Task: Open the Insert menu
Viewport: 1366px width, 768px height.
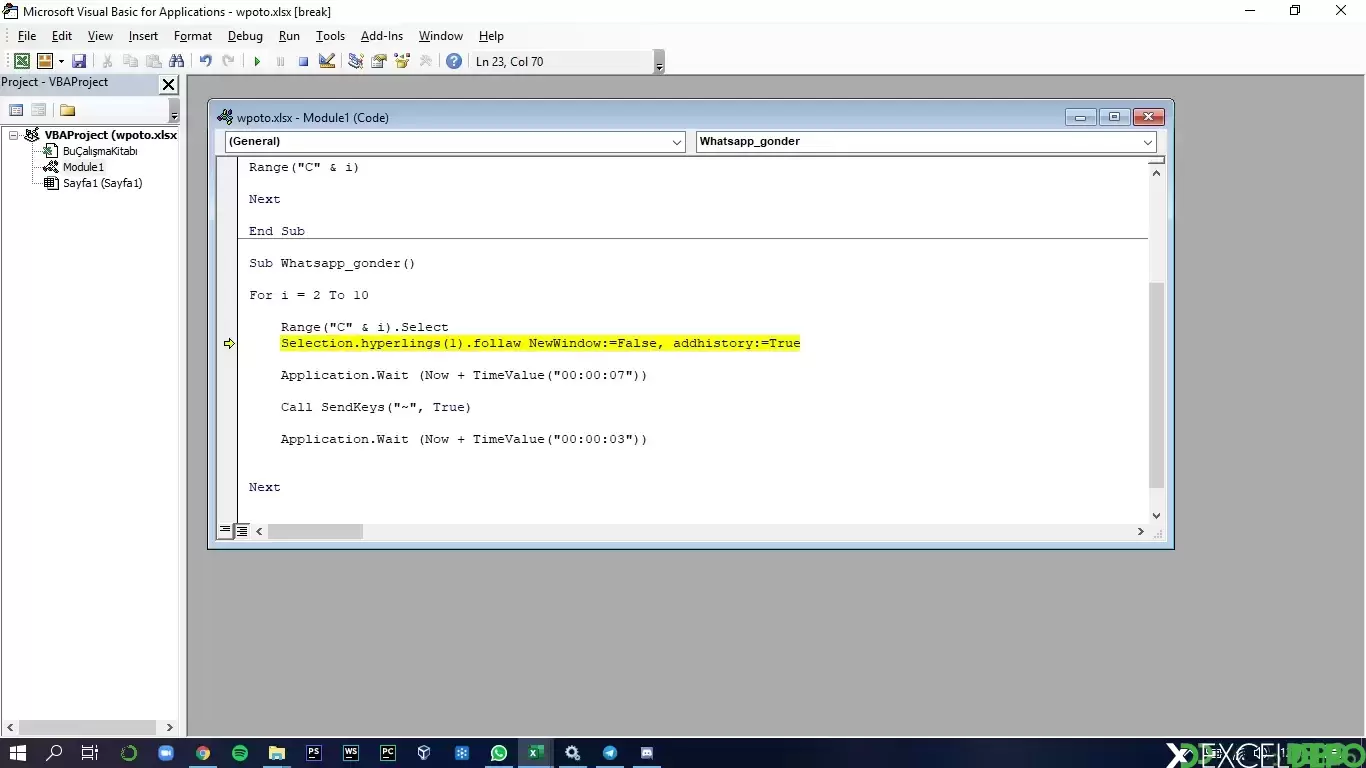Action: tap(143, 36)
